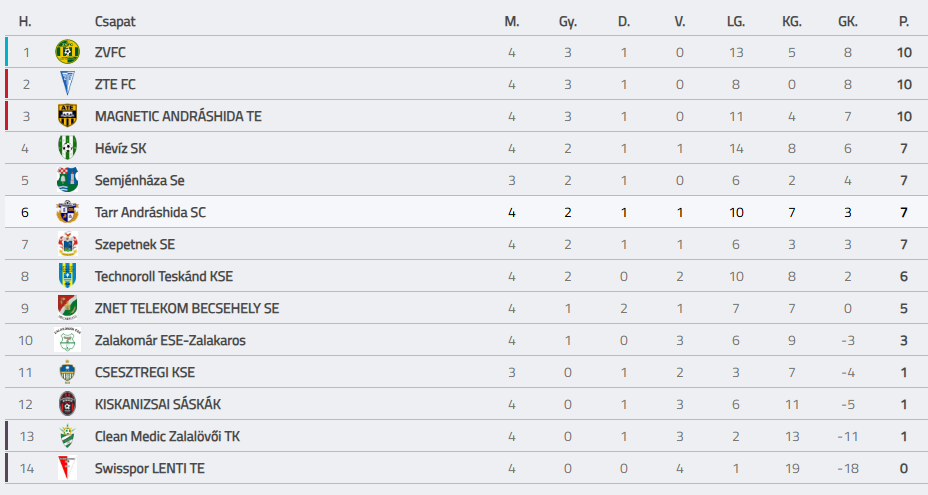Open the Technoroll Teskánd KSE badge
This screenshot has height=495, width=928.
click(67, 276)
